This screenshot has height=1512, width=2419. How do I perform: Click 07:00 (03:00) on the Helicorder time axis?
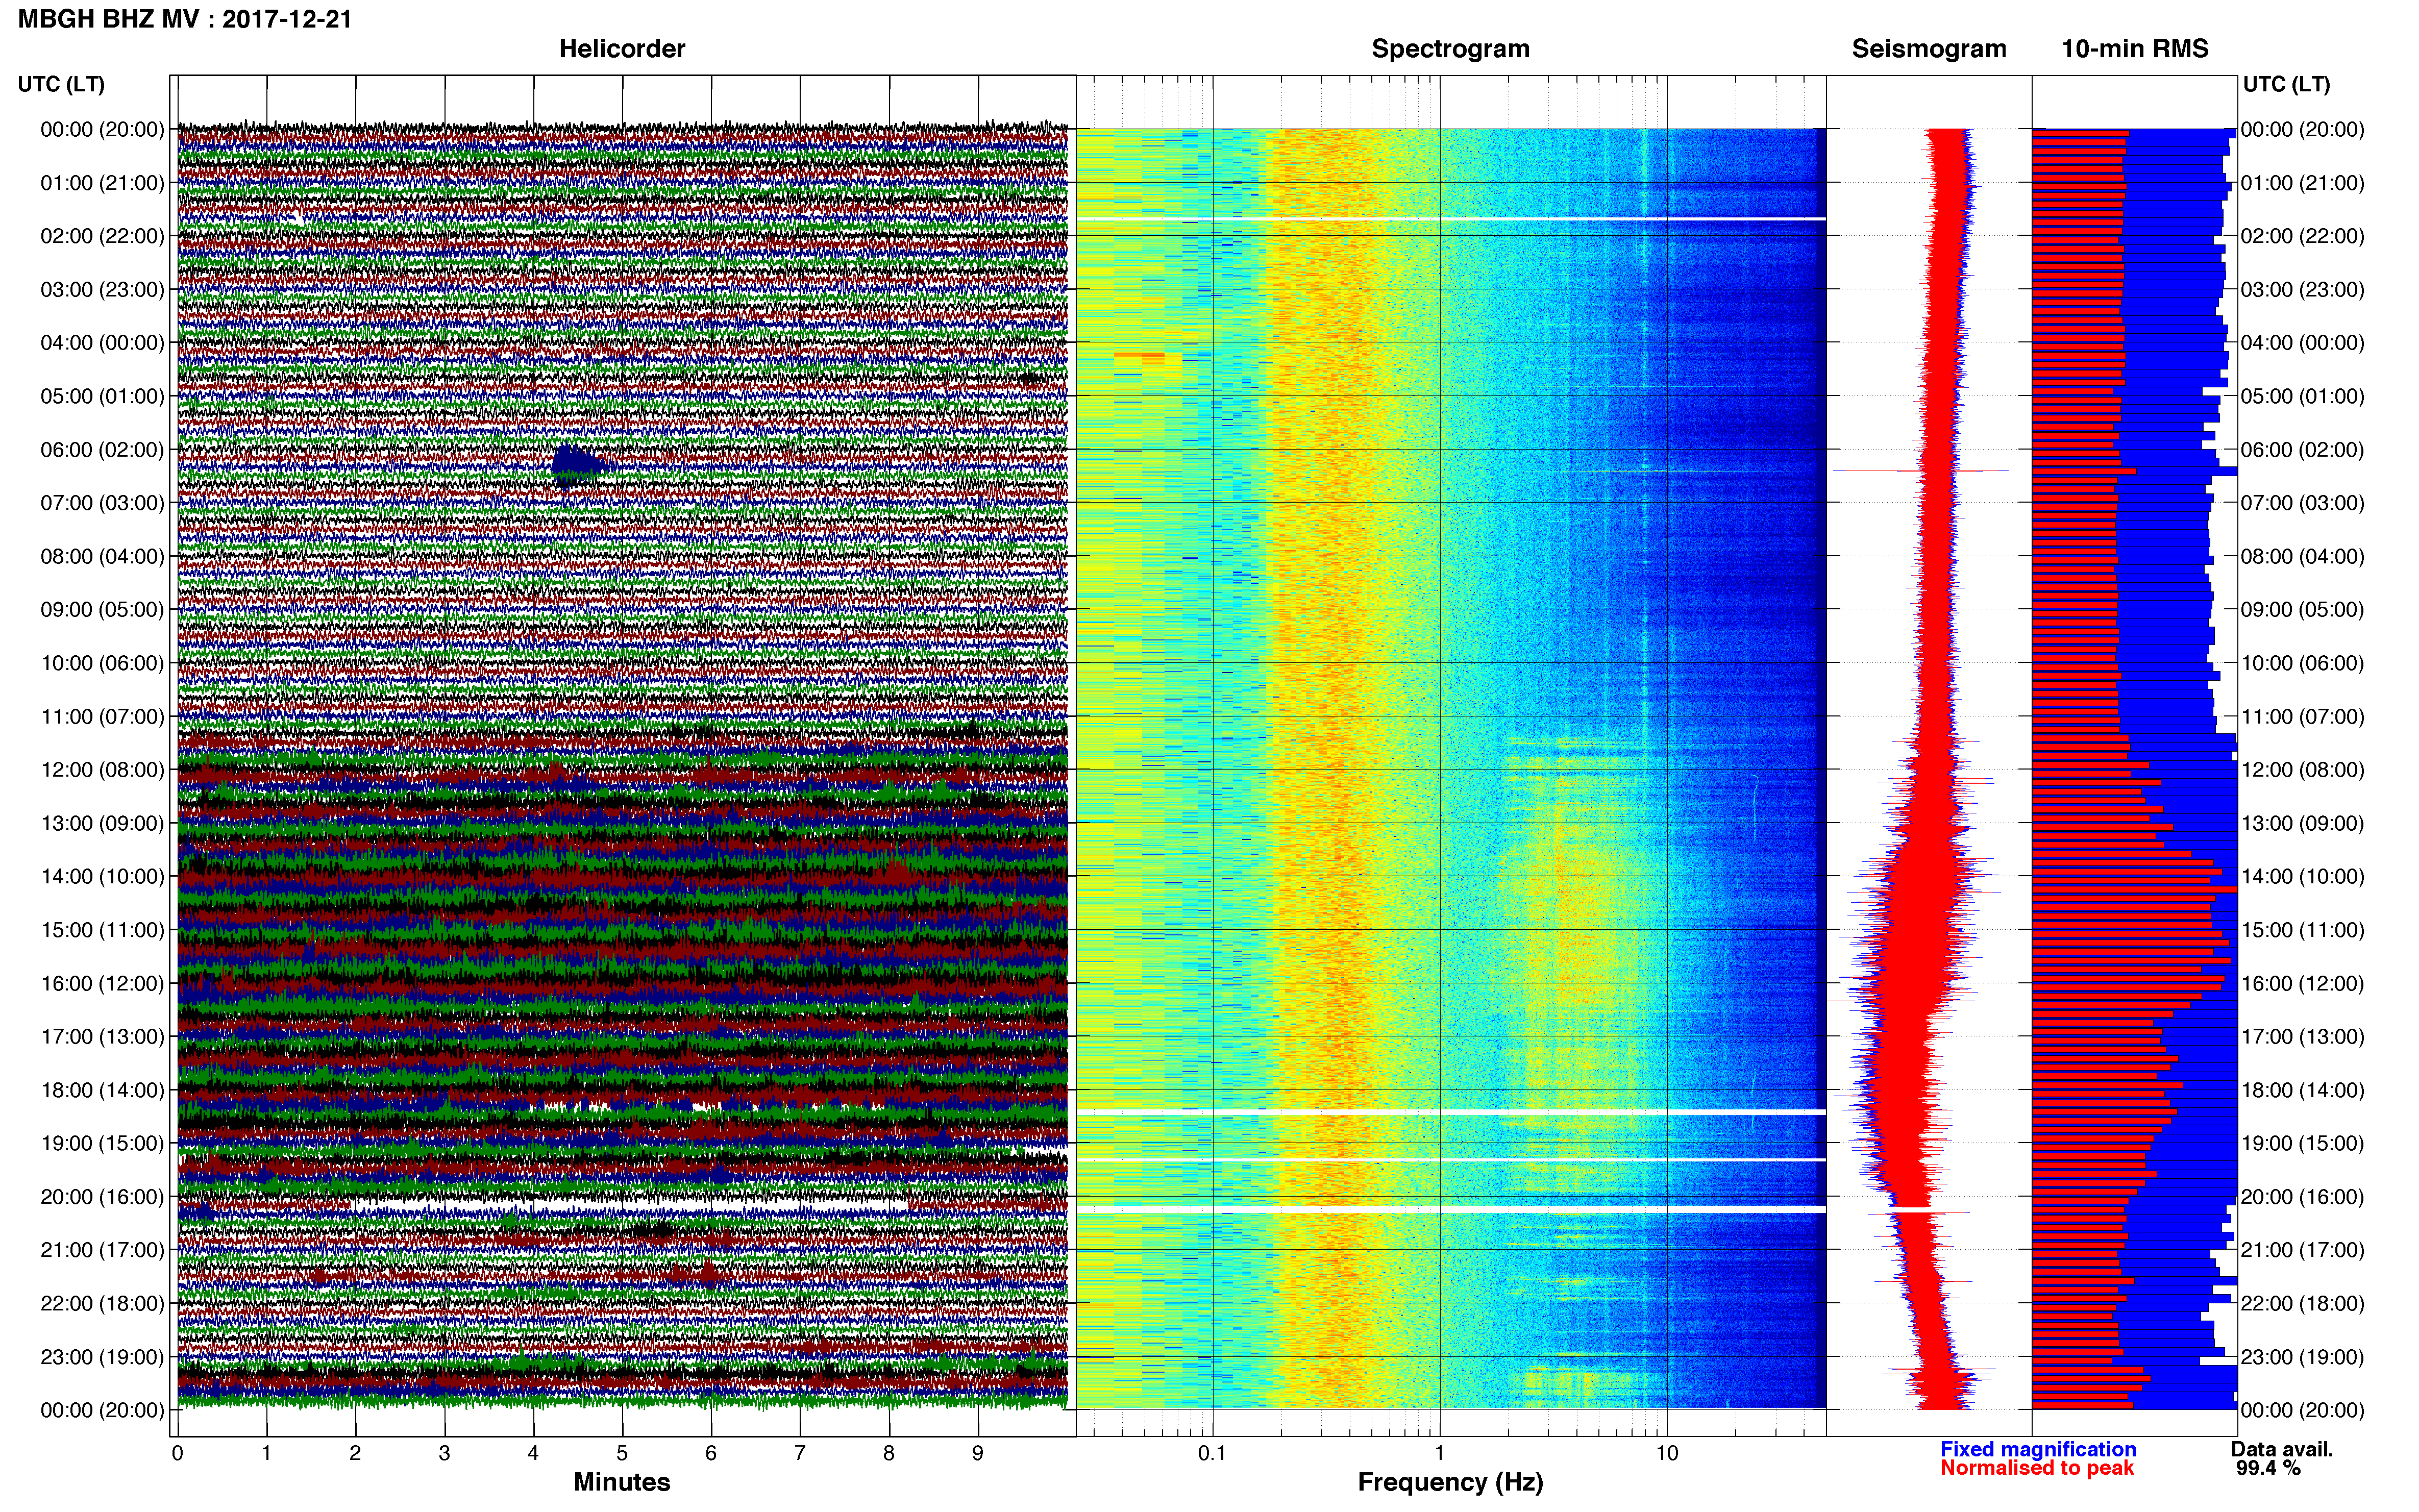pyautogui.click(x=102, y=503)
